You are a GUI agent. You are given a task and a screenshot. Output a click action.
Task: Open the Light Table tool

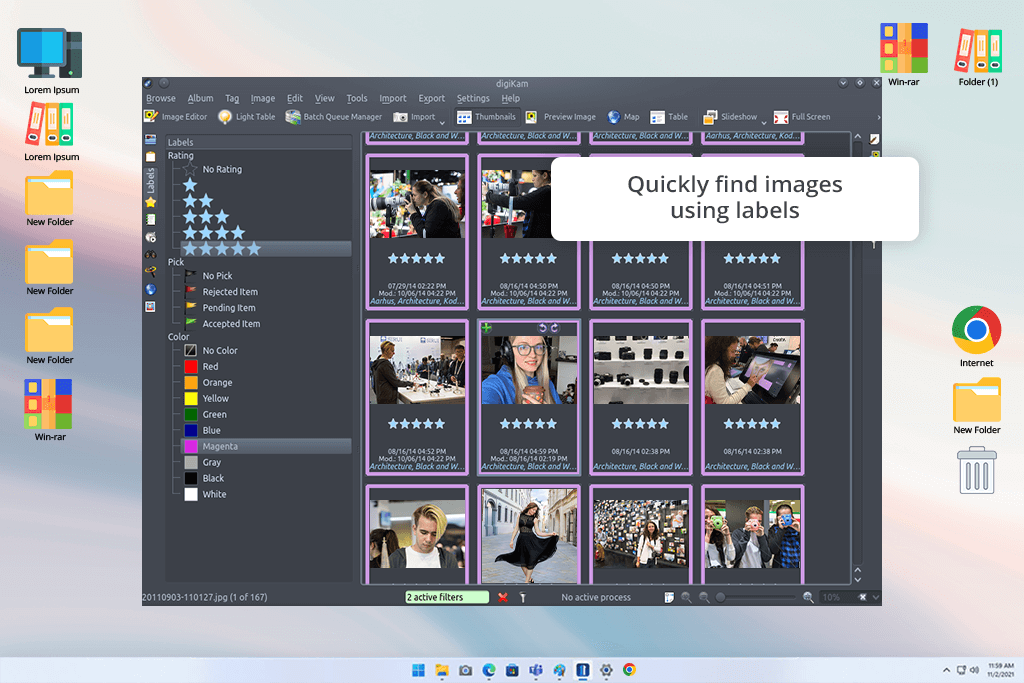click(x=247, y=117)
